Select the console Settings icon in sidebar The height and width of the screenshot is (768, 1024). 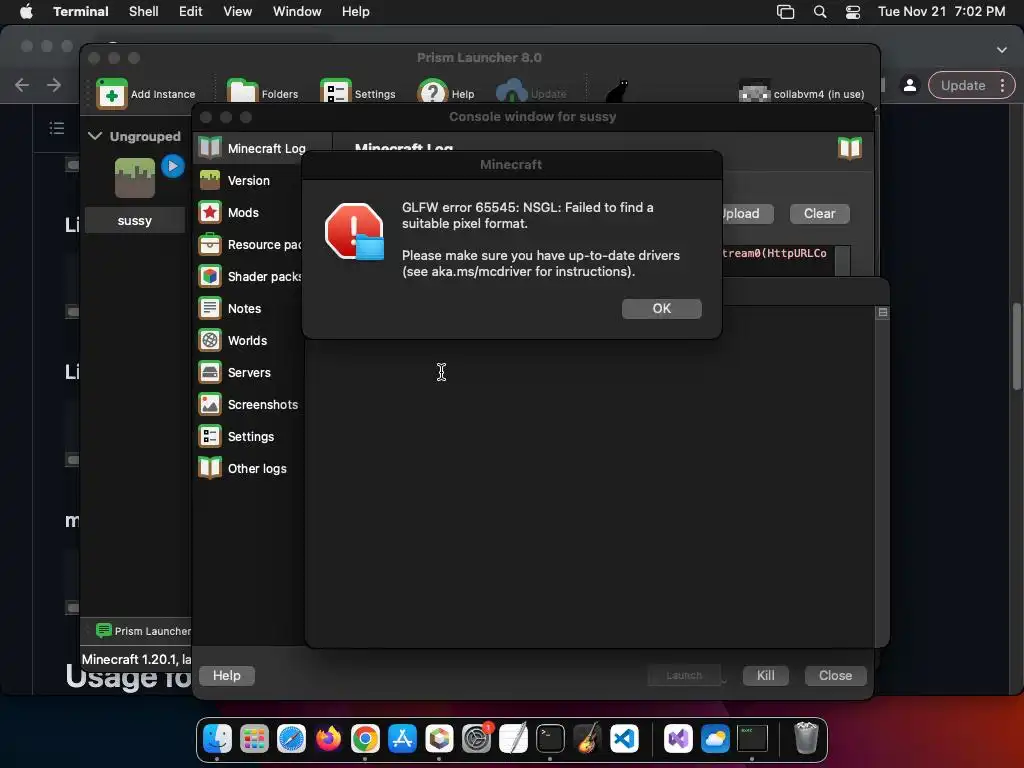click(210, 436)
